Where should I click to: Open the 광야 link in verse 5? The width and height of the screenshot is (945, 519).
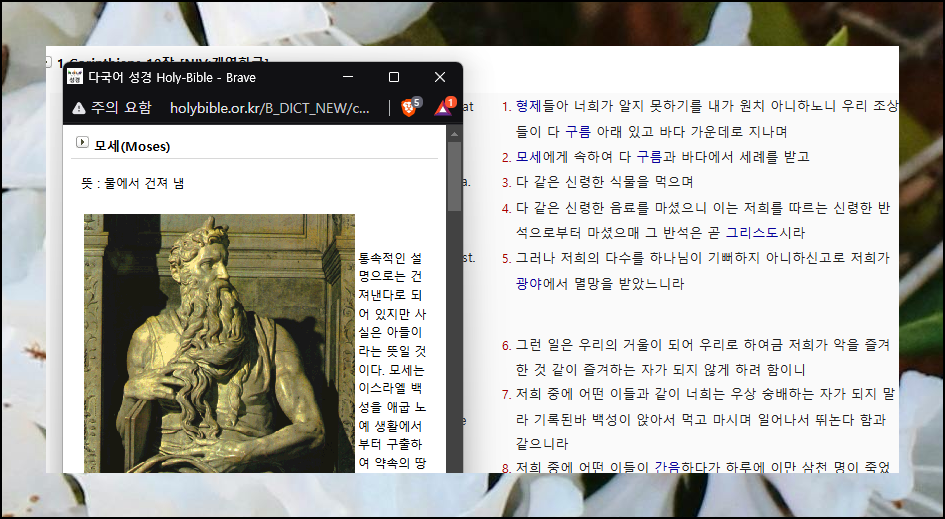tap(529, 284)
